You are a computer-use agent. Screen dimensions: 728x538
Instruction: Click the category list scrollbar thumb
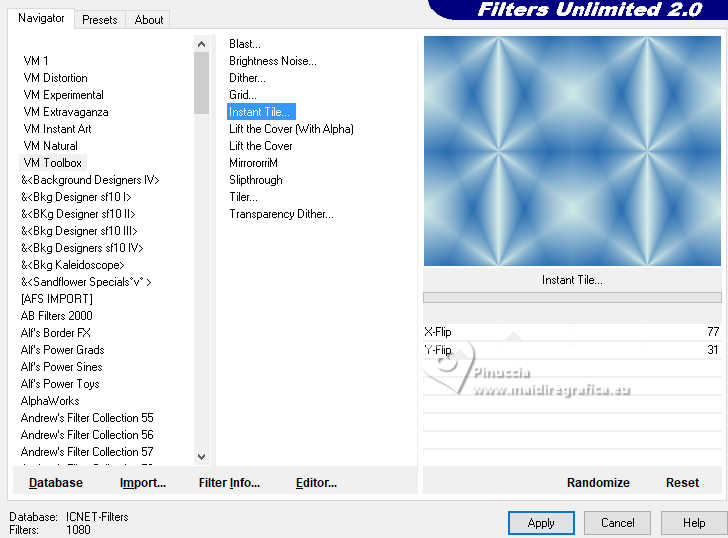[x=202, y=83]
